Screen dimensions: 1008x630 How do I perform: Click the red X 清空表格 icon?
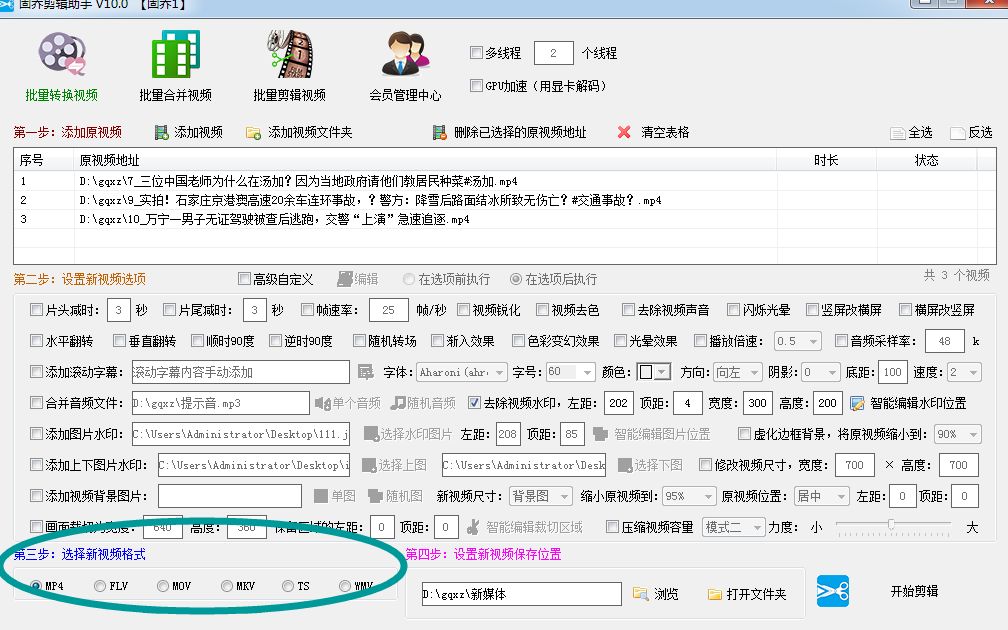[x=624, y=132]
